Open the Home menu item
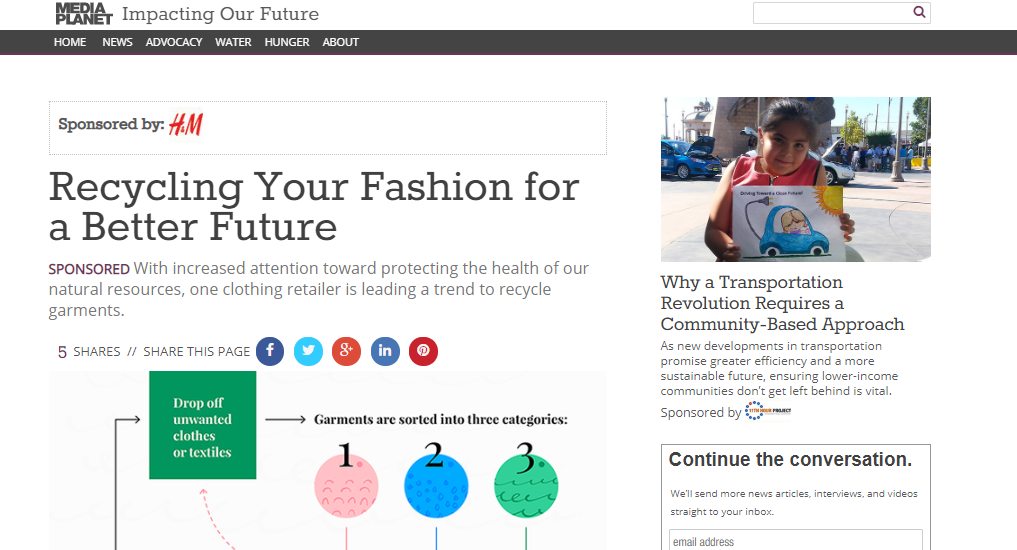The width and height of the screenshot is (1017, 550). coord(70,42)
